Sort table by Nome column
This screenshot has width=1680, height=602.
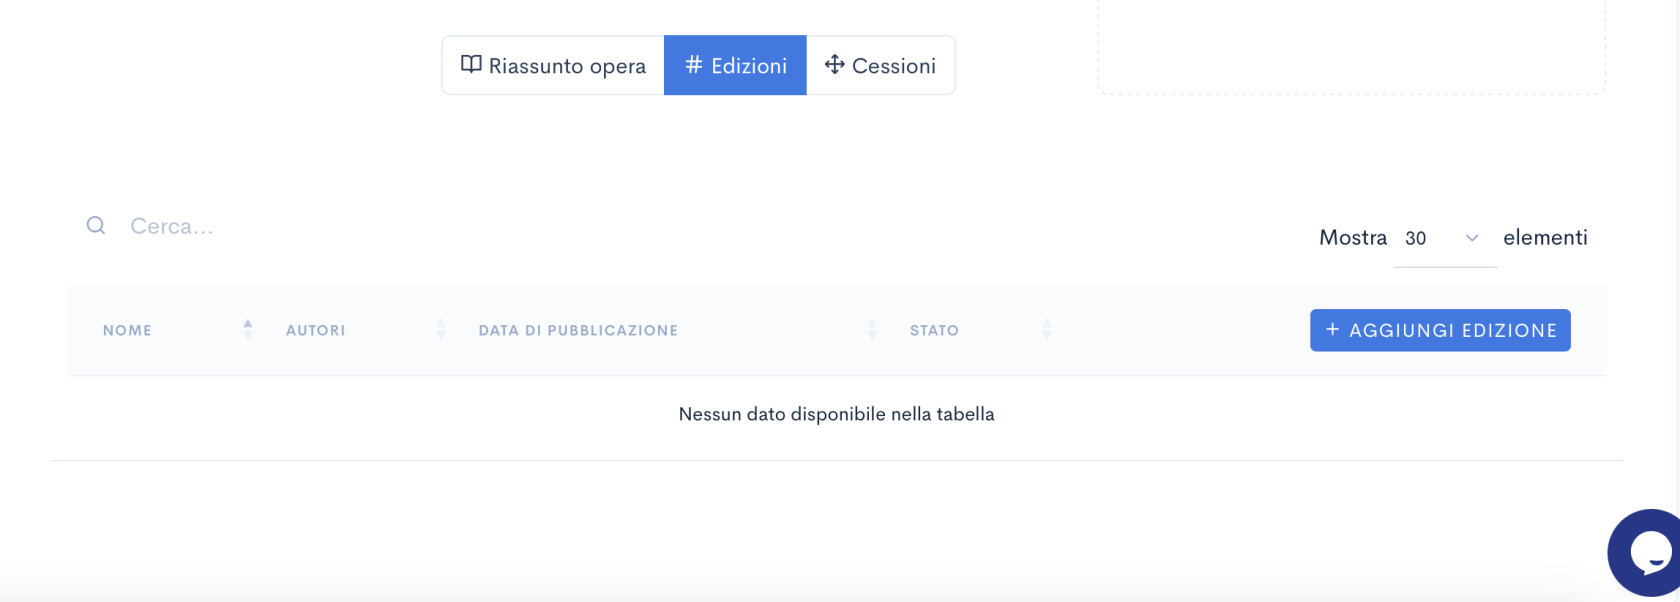[127, 331]
